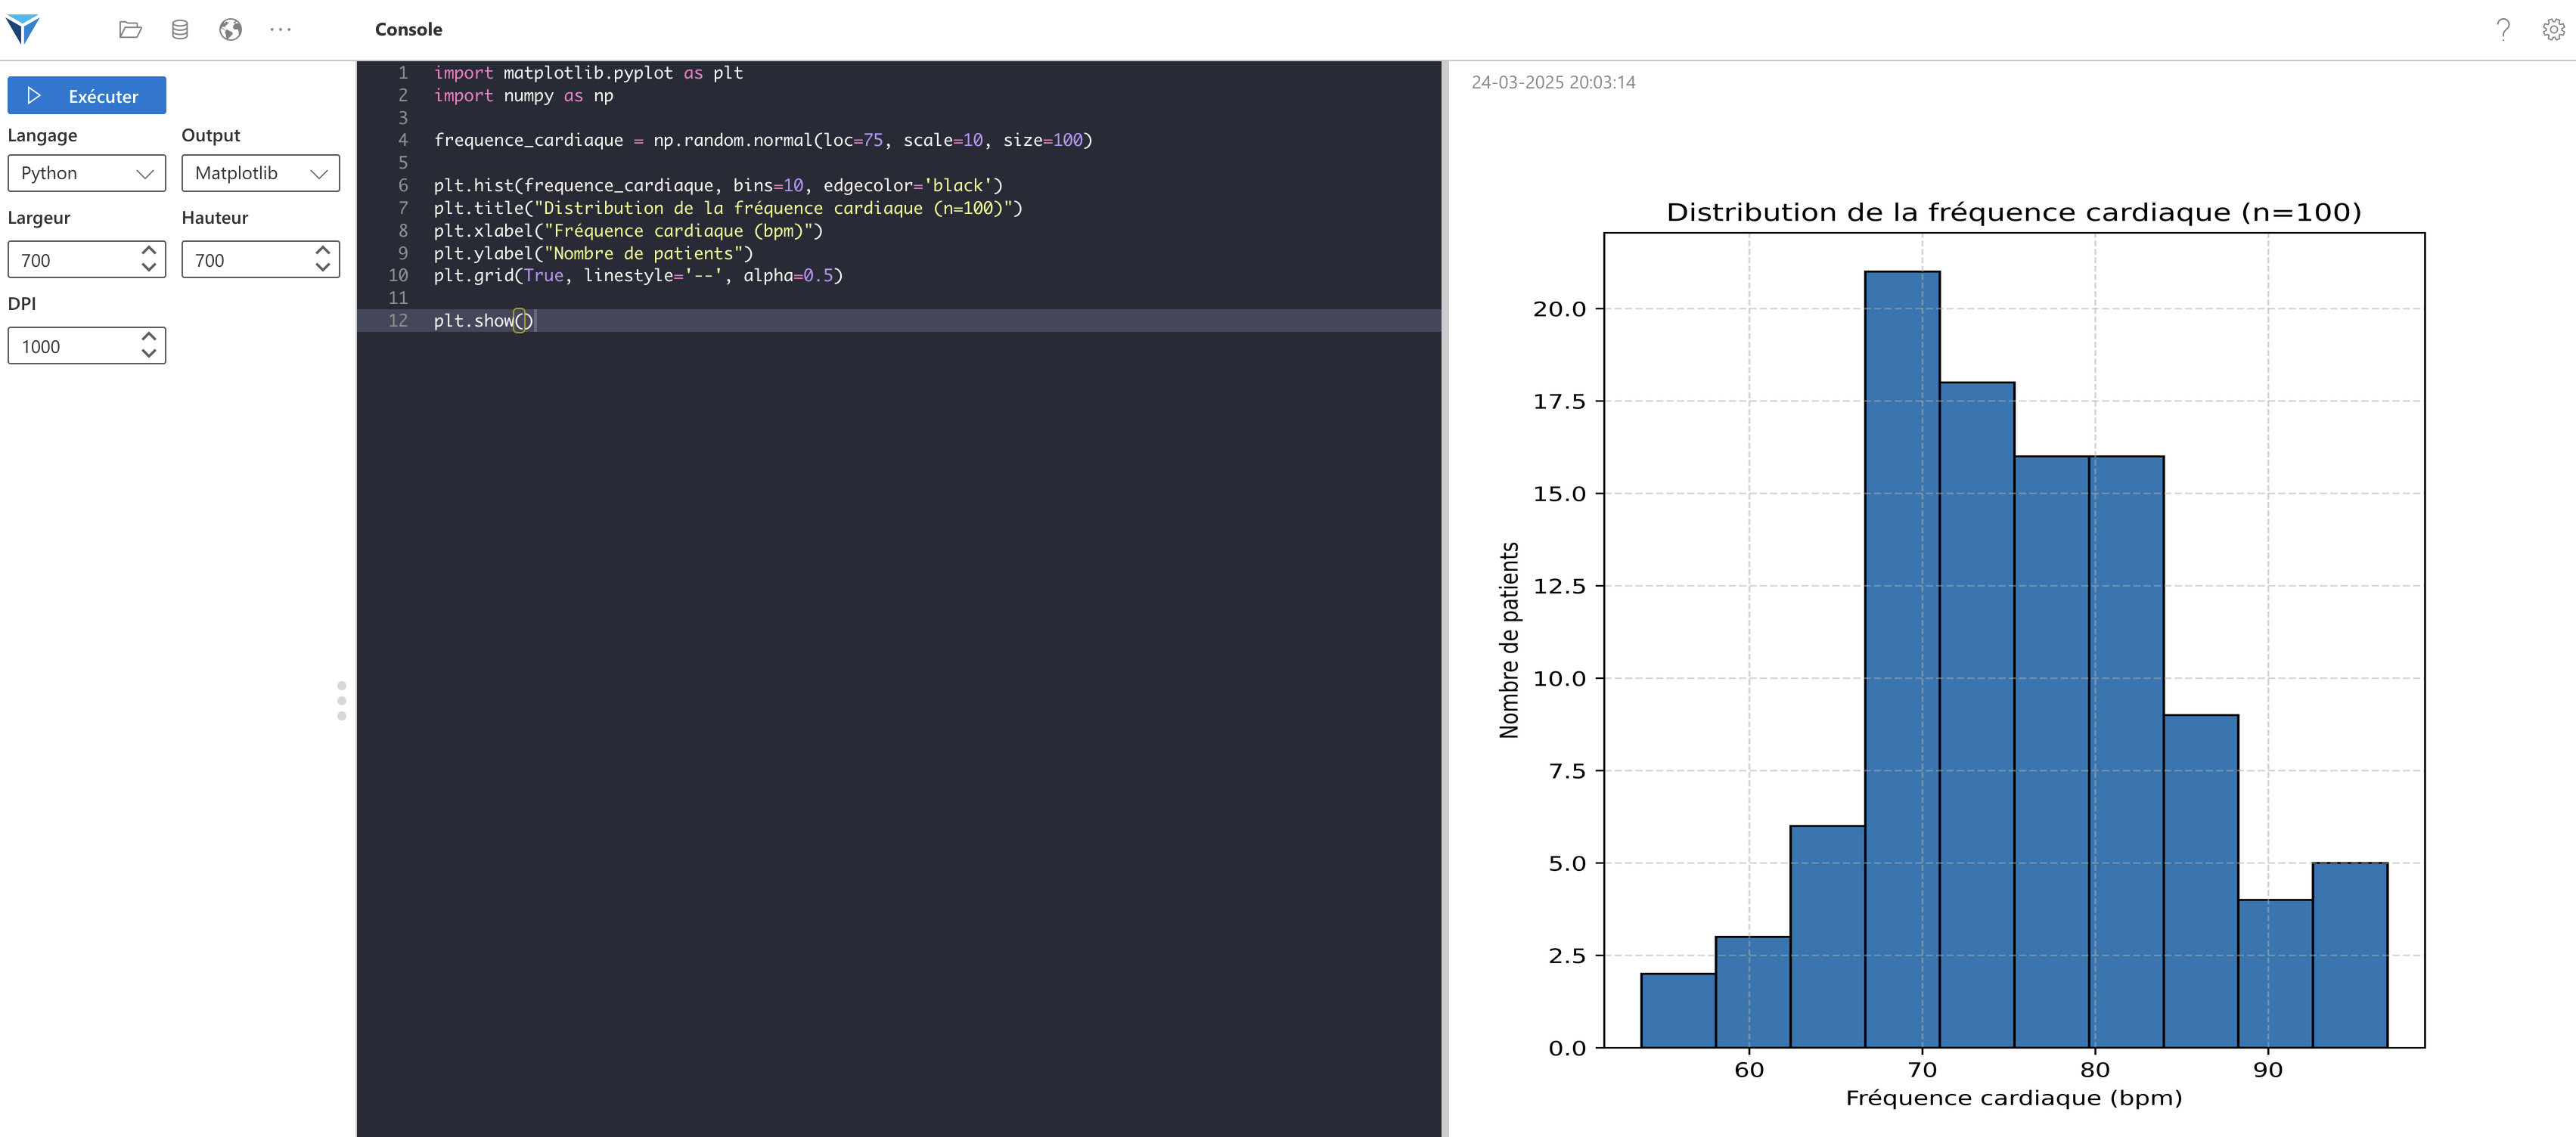Open the help question mark icon
This screenshot has width=2576, height=1137.
2503,30
